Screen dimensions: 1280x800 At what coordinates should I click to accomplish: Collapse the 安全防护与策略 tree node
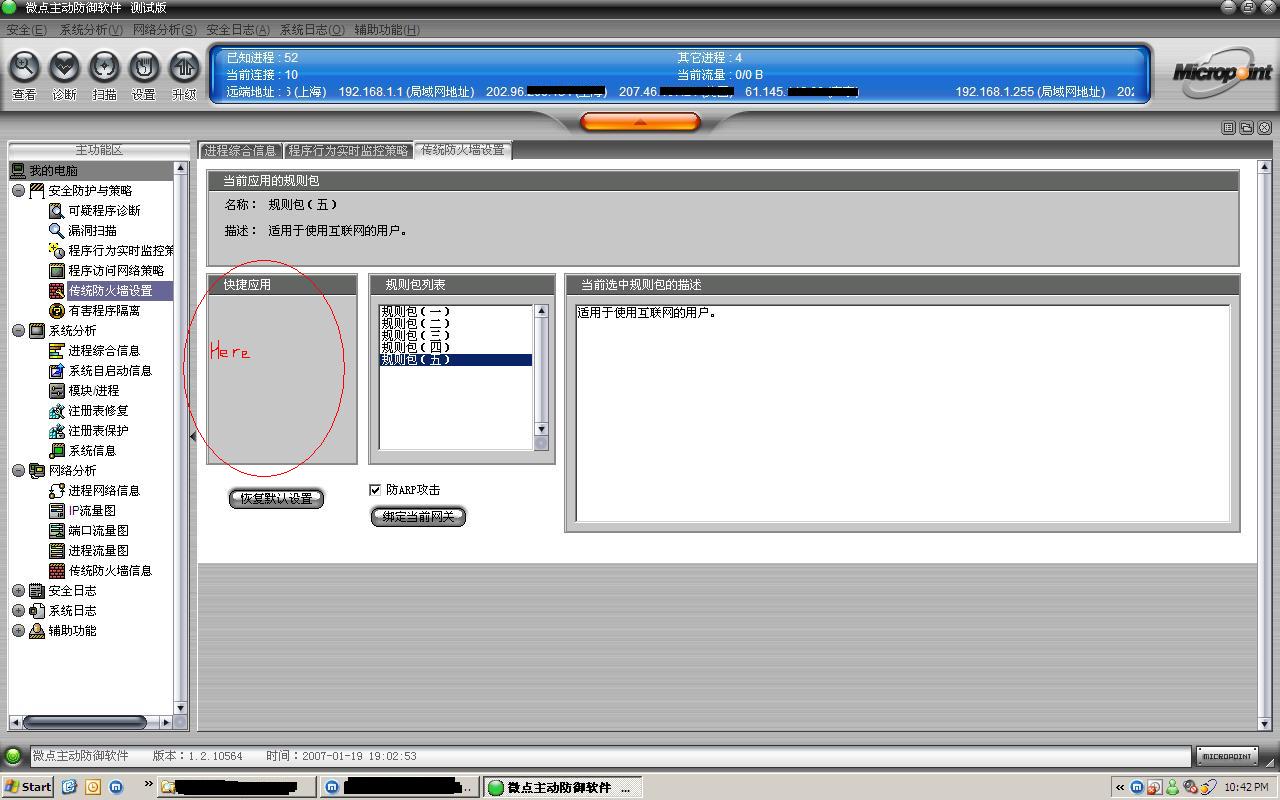[x=18, y=191]
